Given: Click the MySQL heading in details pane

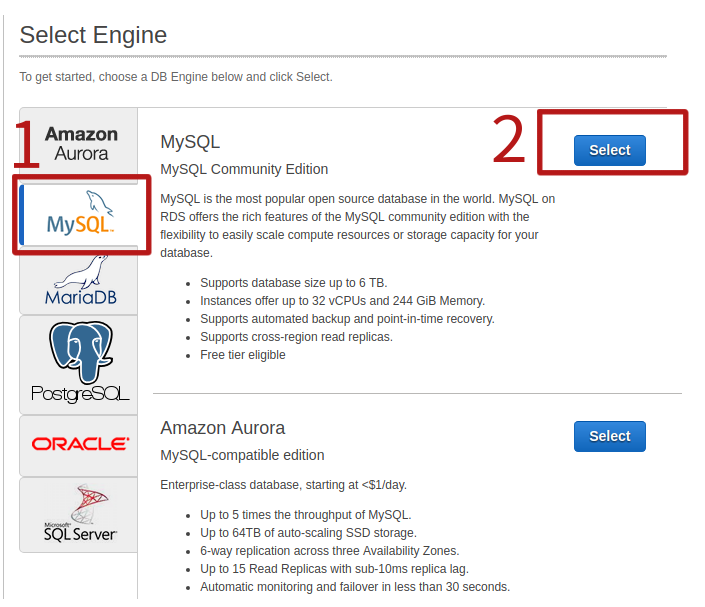Looking at the screenshot, I should [x=190, y=142].
